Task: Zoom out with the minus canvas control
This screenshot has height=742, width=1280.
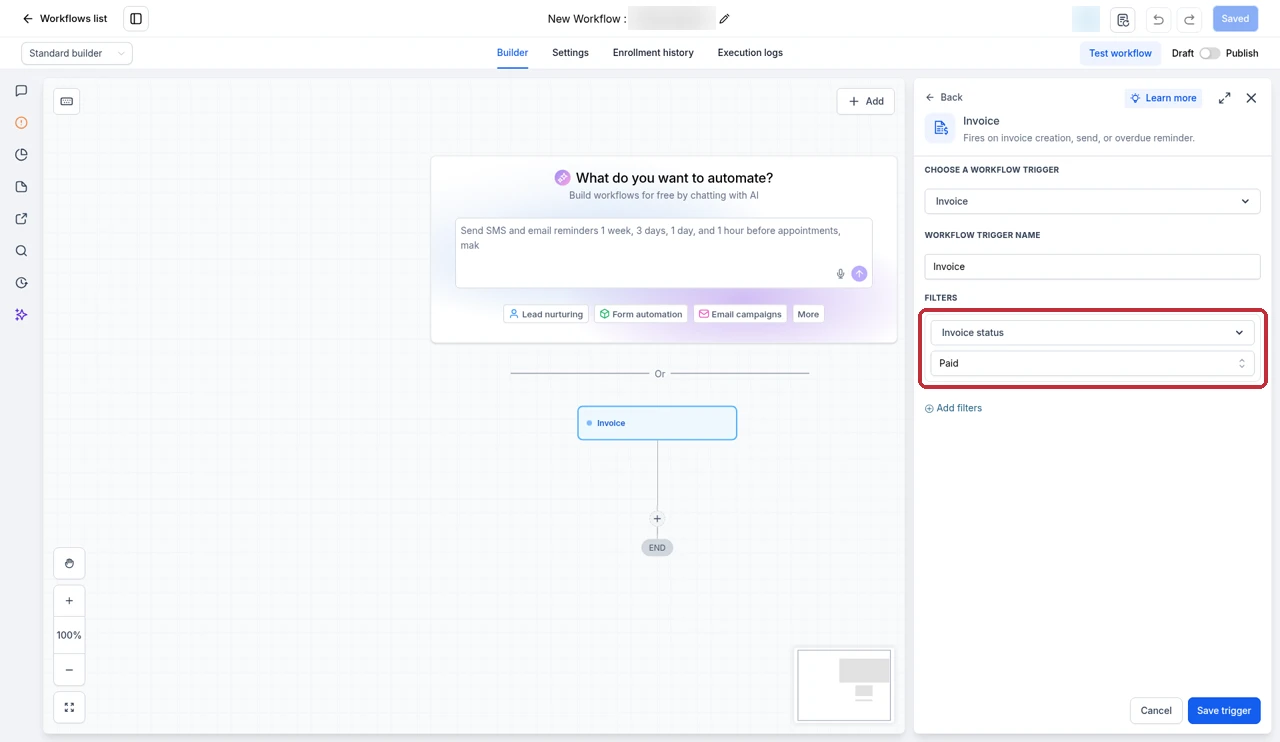Action: (x=69, y=670)
